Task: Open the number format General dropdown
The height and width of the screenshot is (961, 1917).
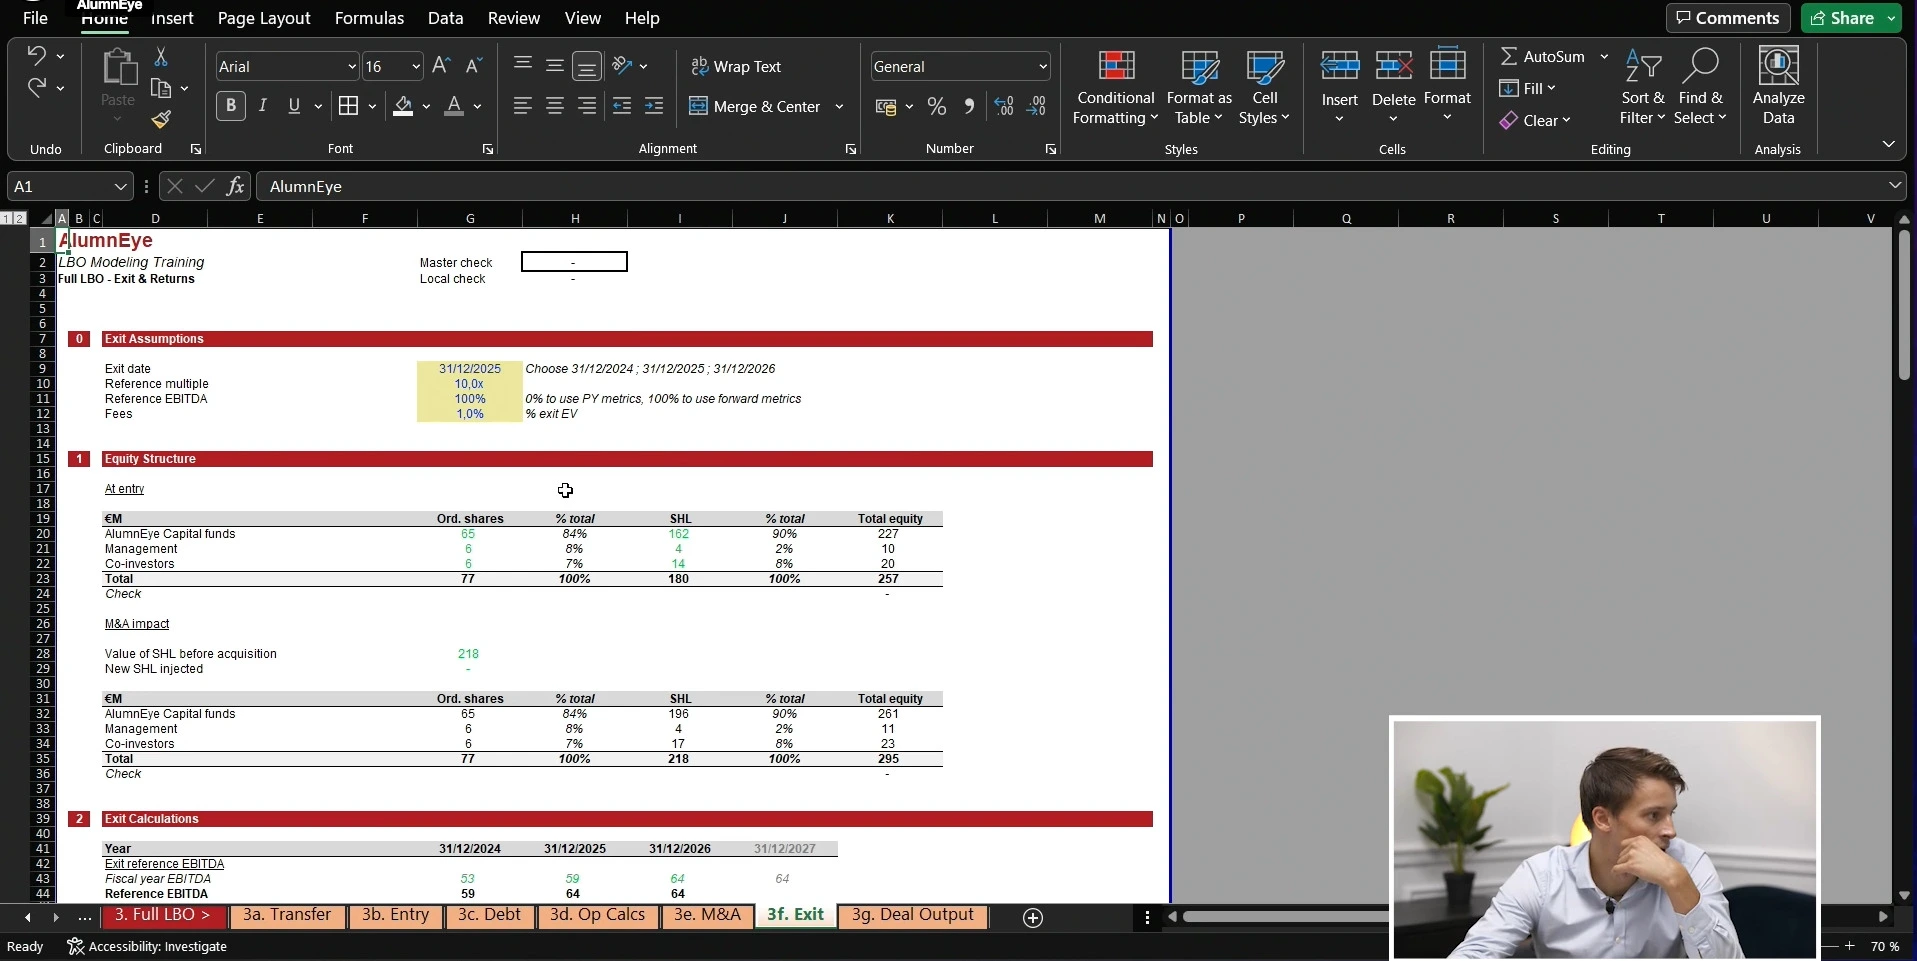Action: (1043, 67)
